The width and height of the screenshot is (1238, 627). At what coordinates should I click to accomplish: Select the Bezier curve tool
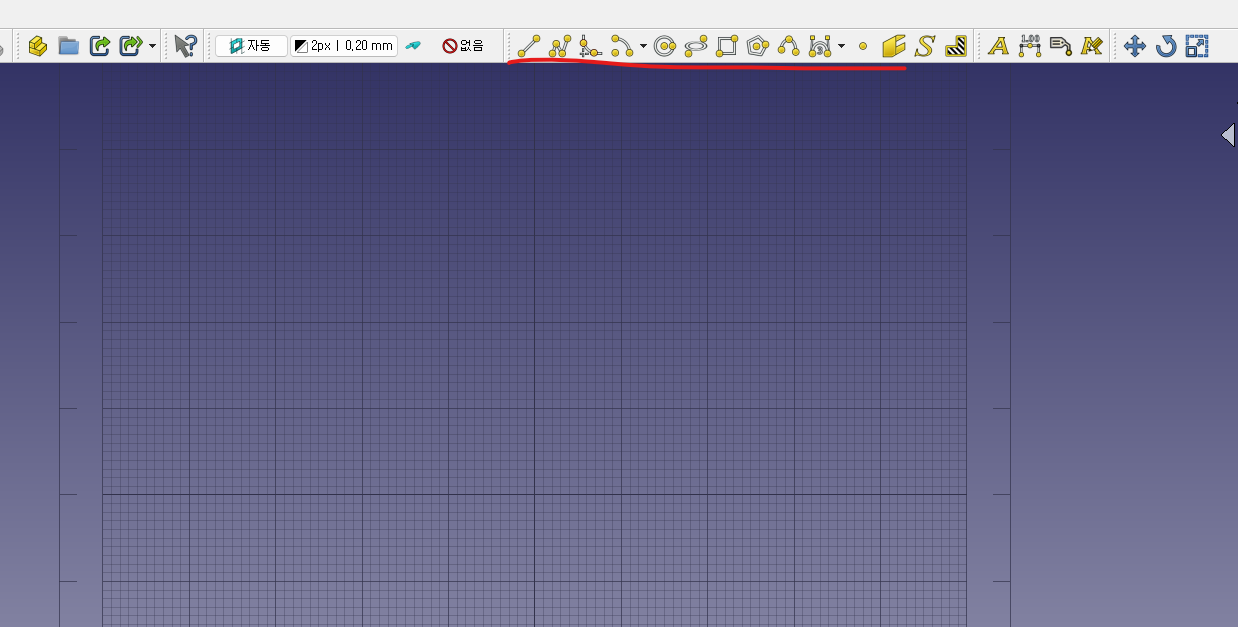[820, 46]
